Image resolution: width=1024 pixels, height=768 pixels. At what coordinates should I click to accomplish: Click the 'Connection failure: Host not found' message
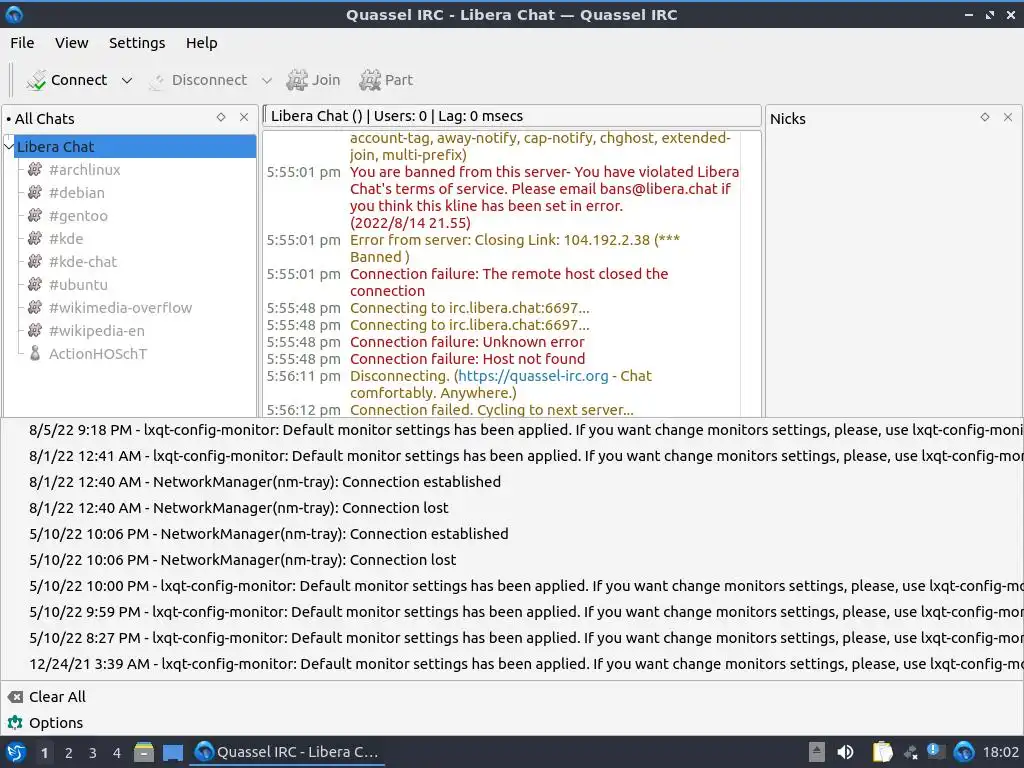coord(468,359)
